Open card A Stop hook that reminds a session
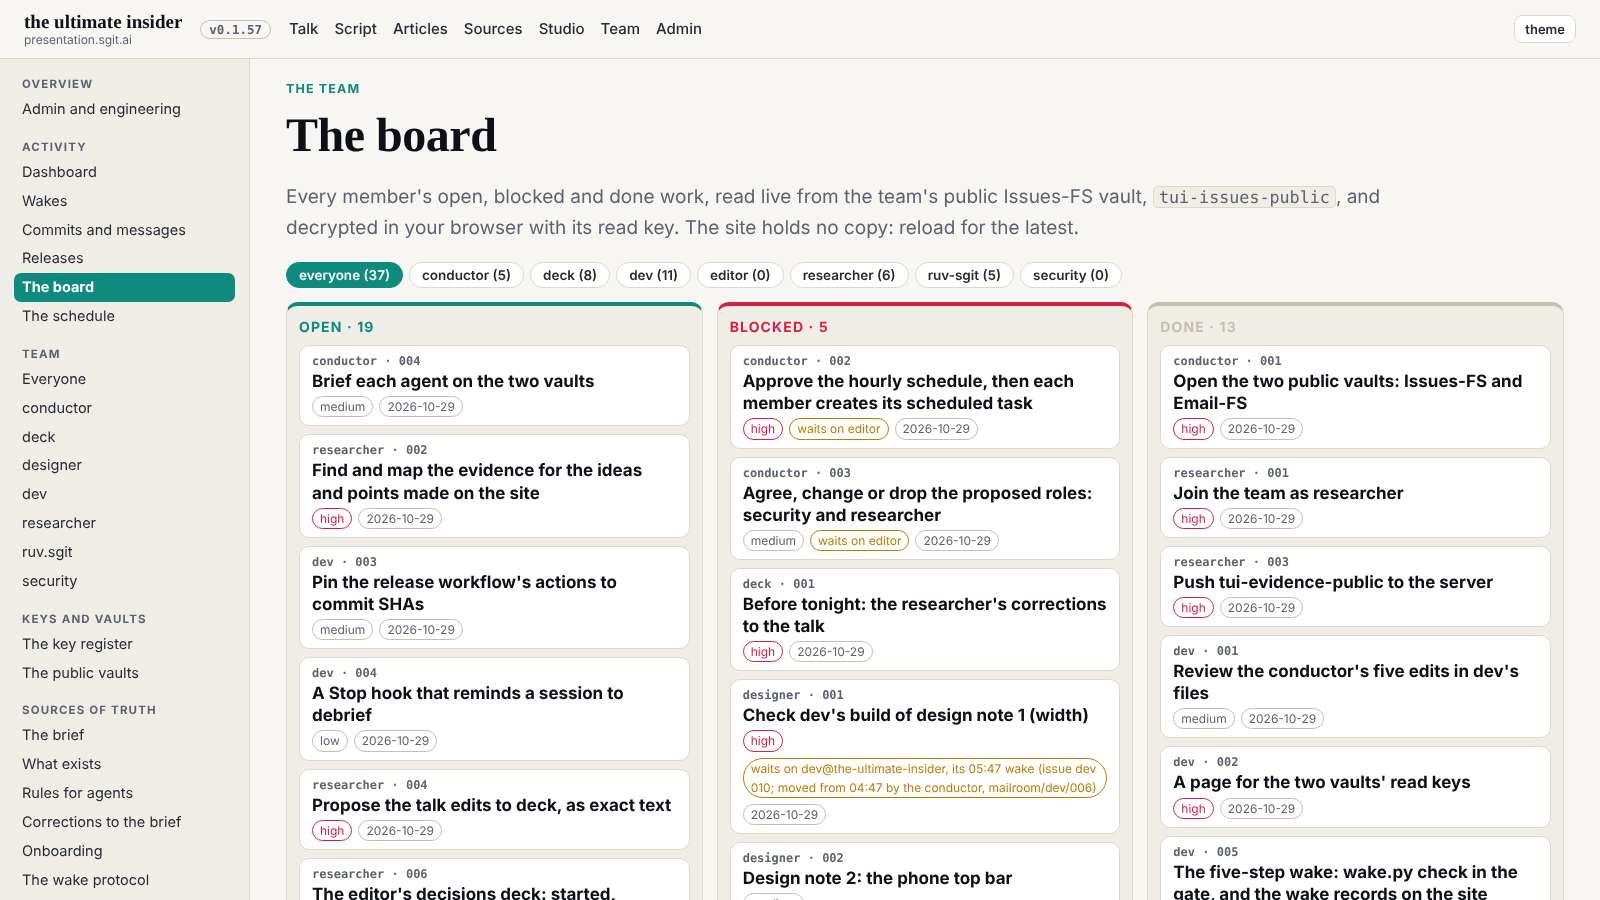The height and width of the screenshot is (900, 1600). (494, 708)
